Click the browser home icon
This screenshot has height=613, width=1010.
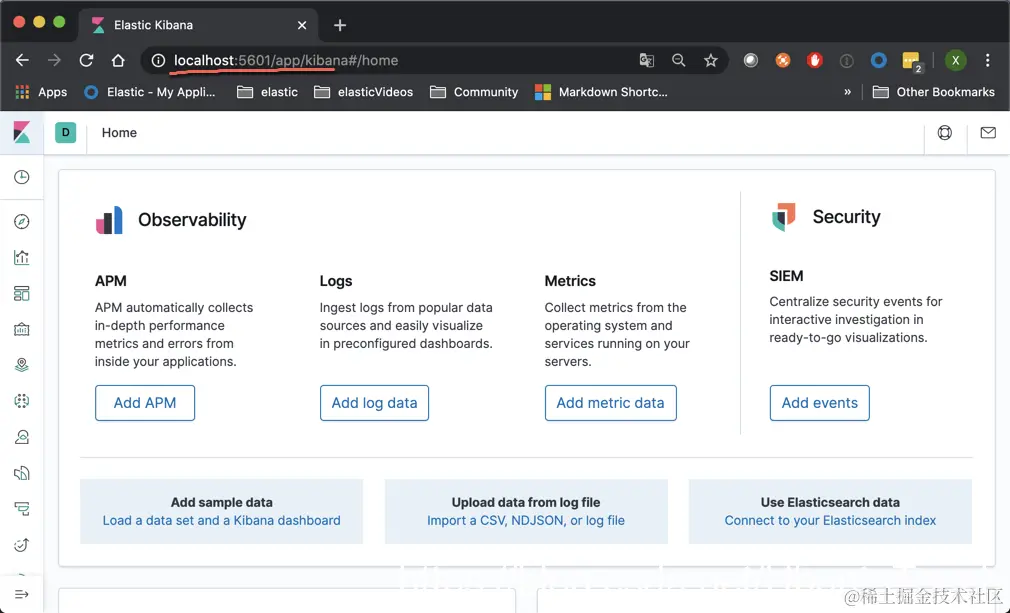point(118,61)
